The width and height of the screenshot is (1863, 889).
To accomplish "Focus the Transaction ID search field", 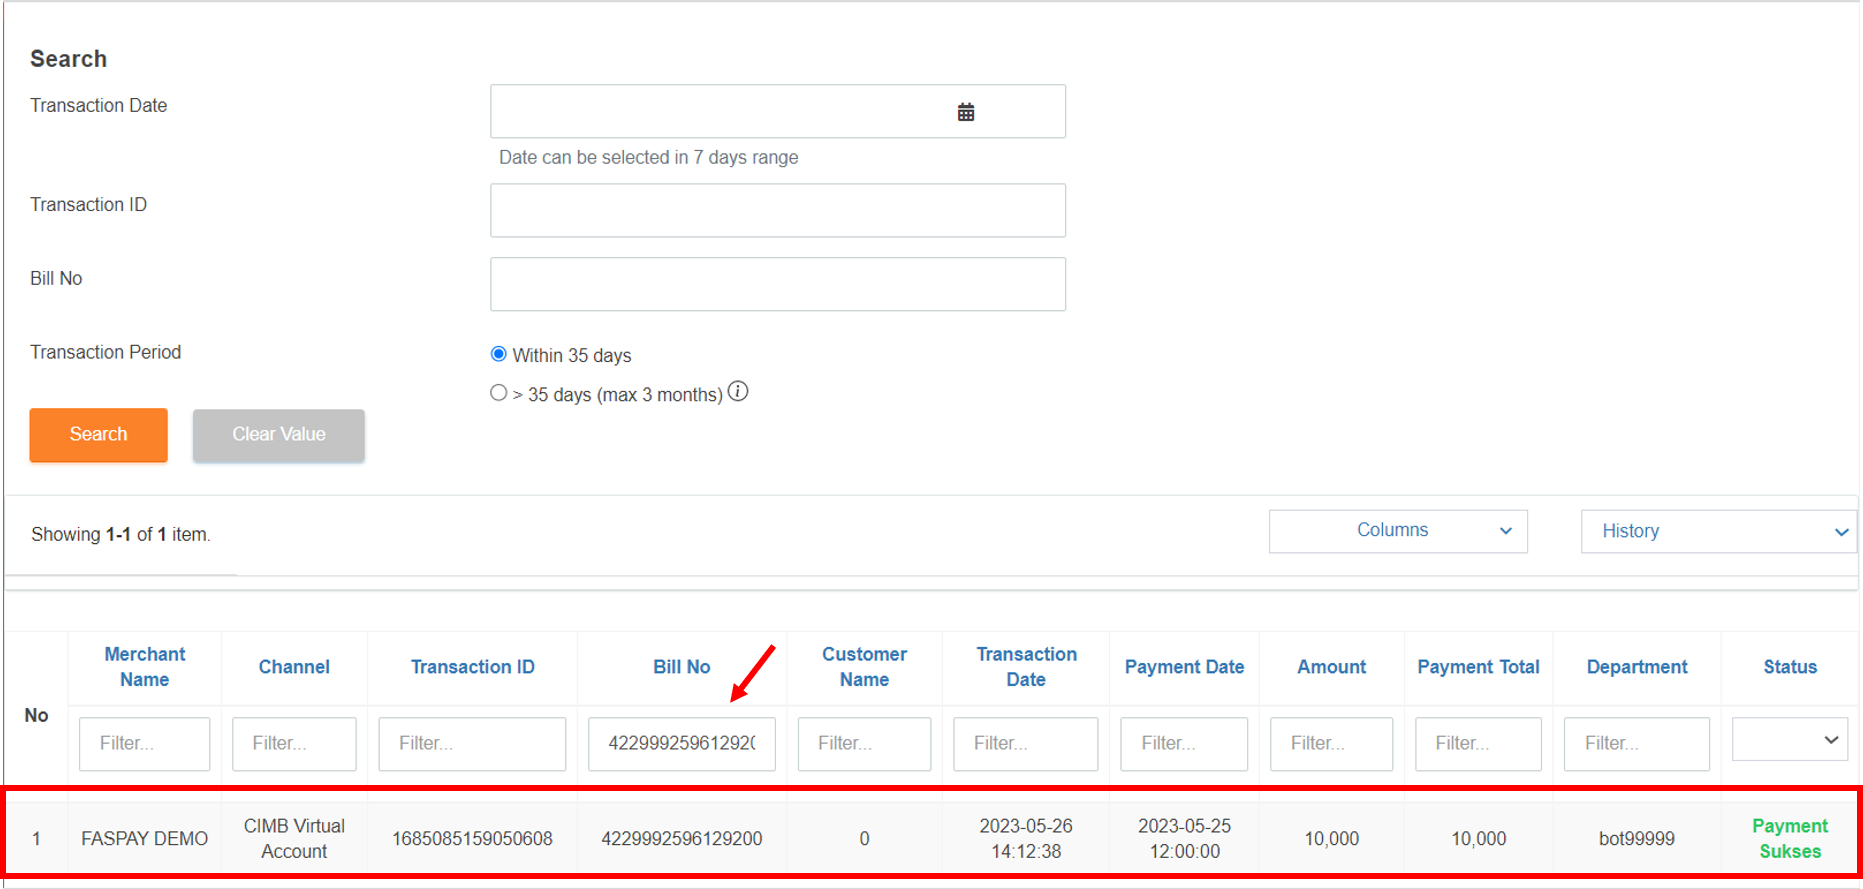I will coord(777,210).
